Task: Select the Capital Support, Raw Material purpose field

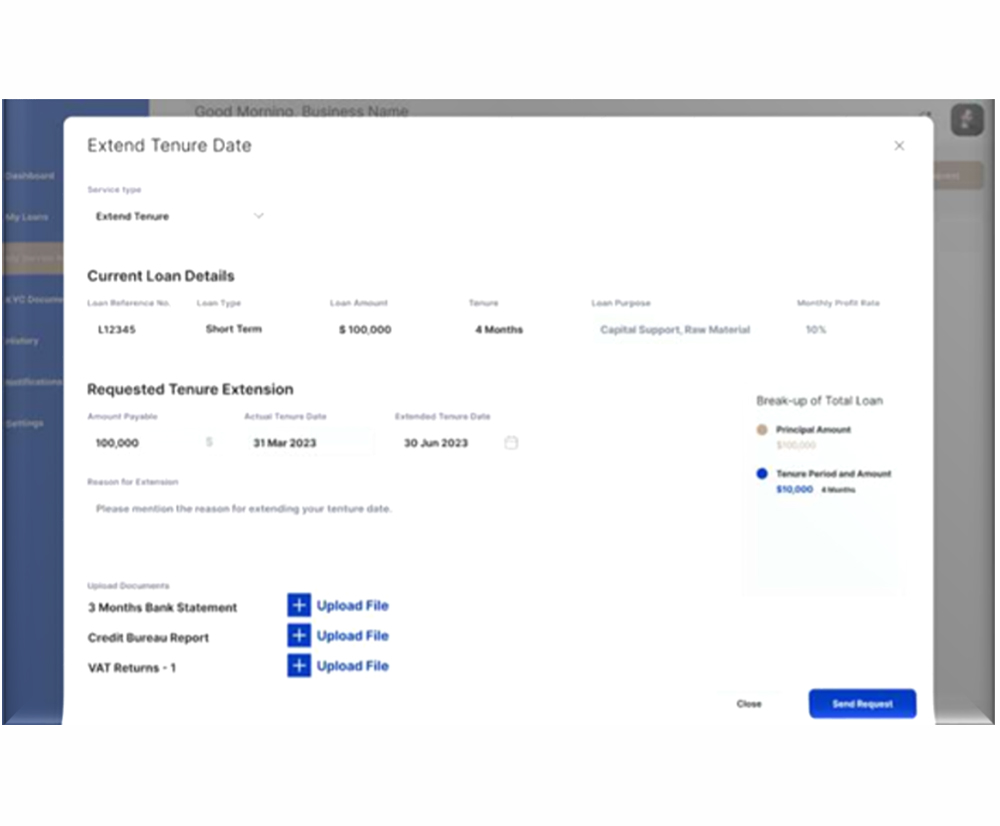Action: [x=675, y=330]
